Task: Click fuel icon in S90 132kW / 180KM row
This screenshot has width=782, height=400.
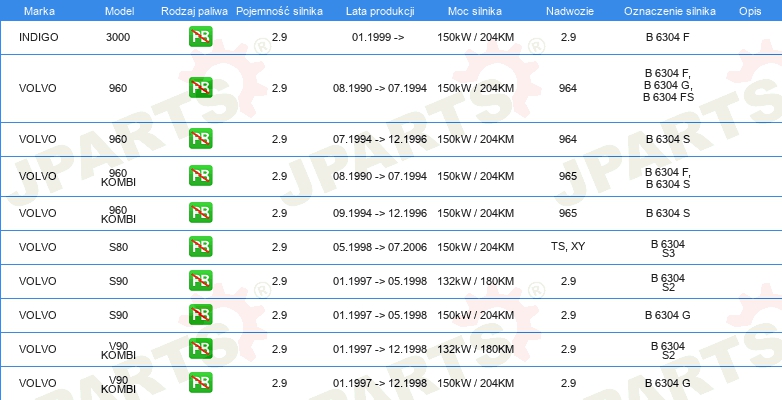Action: pyautogui.click(x=200, y=281)
